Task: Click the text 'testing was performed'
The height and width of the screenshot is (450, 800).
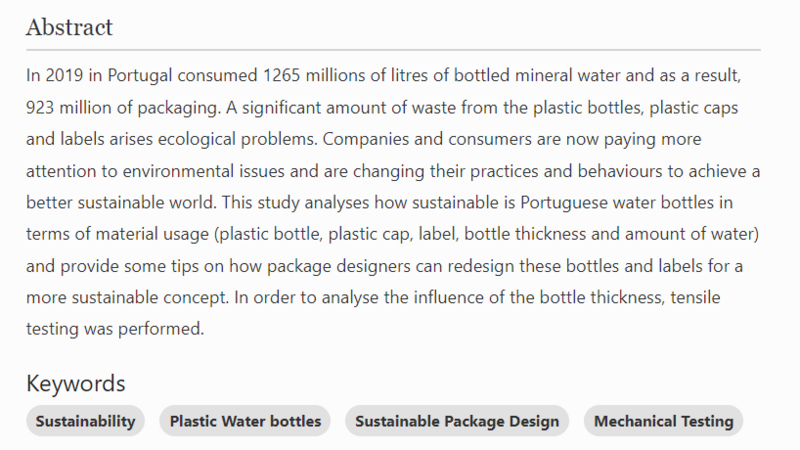Action: (115, 329)
